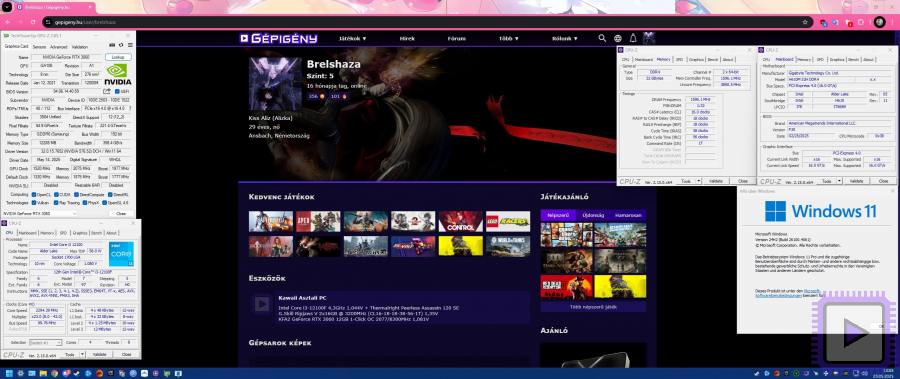
Task: Toggle the UEFI checkbox in GPU-Z
Action: coord(117,91)
